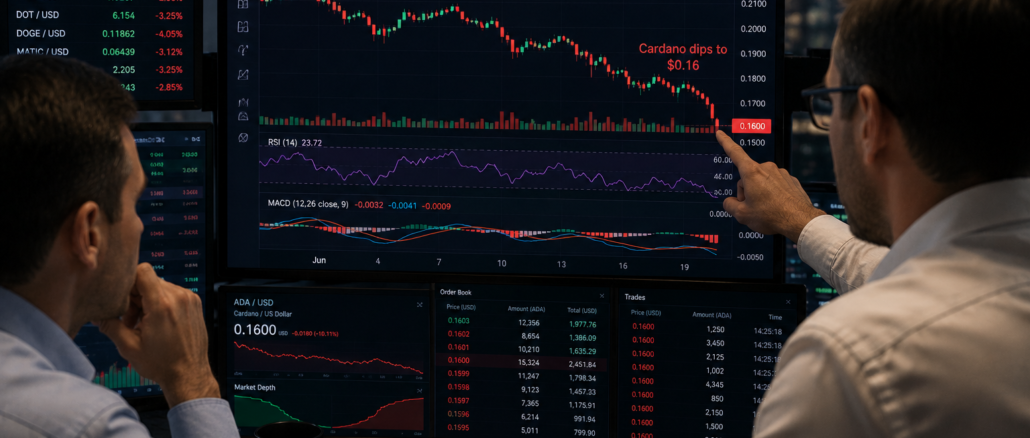Click the 1,977.76 total in Order Book
This screenshot has height=438, width=1030.
click(583, 324)
